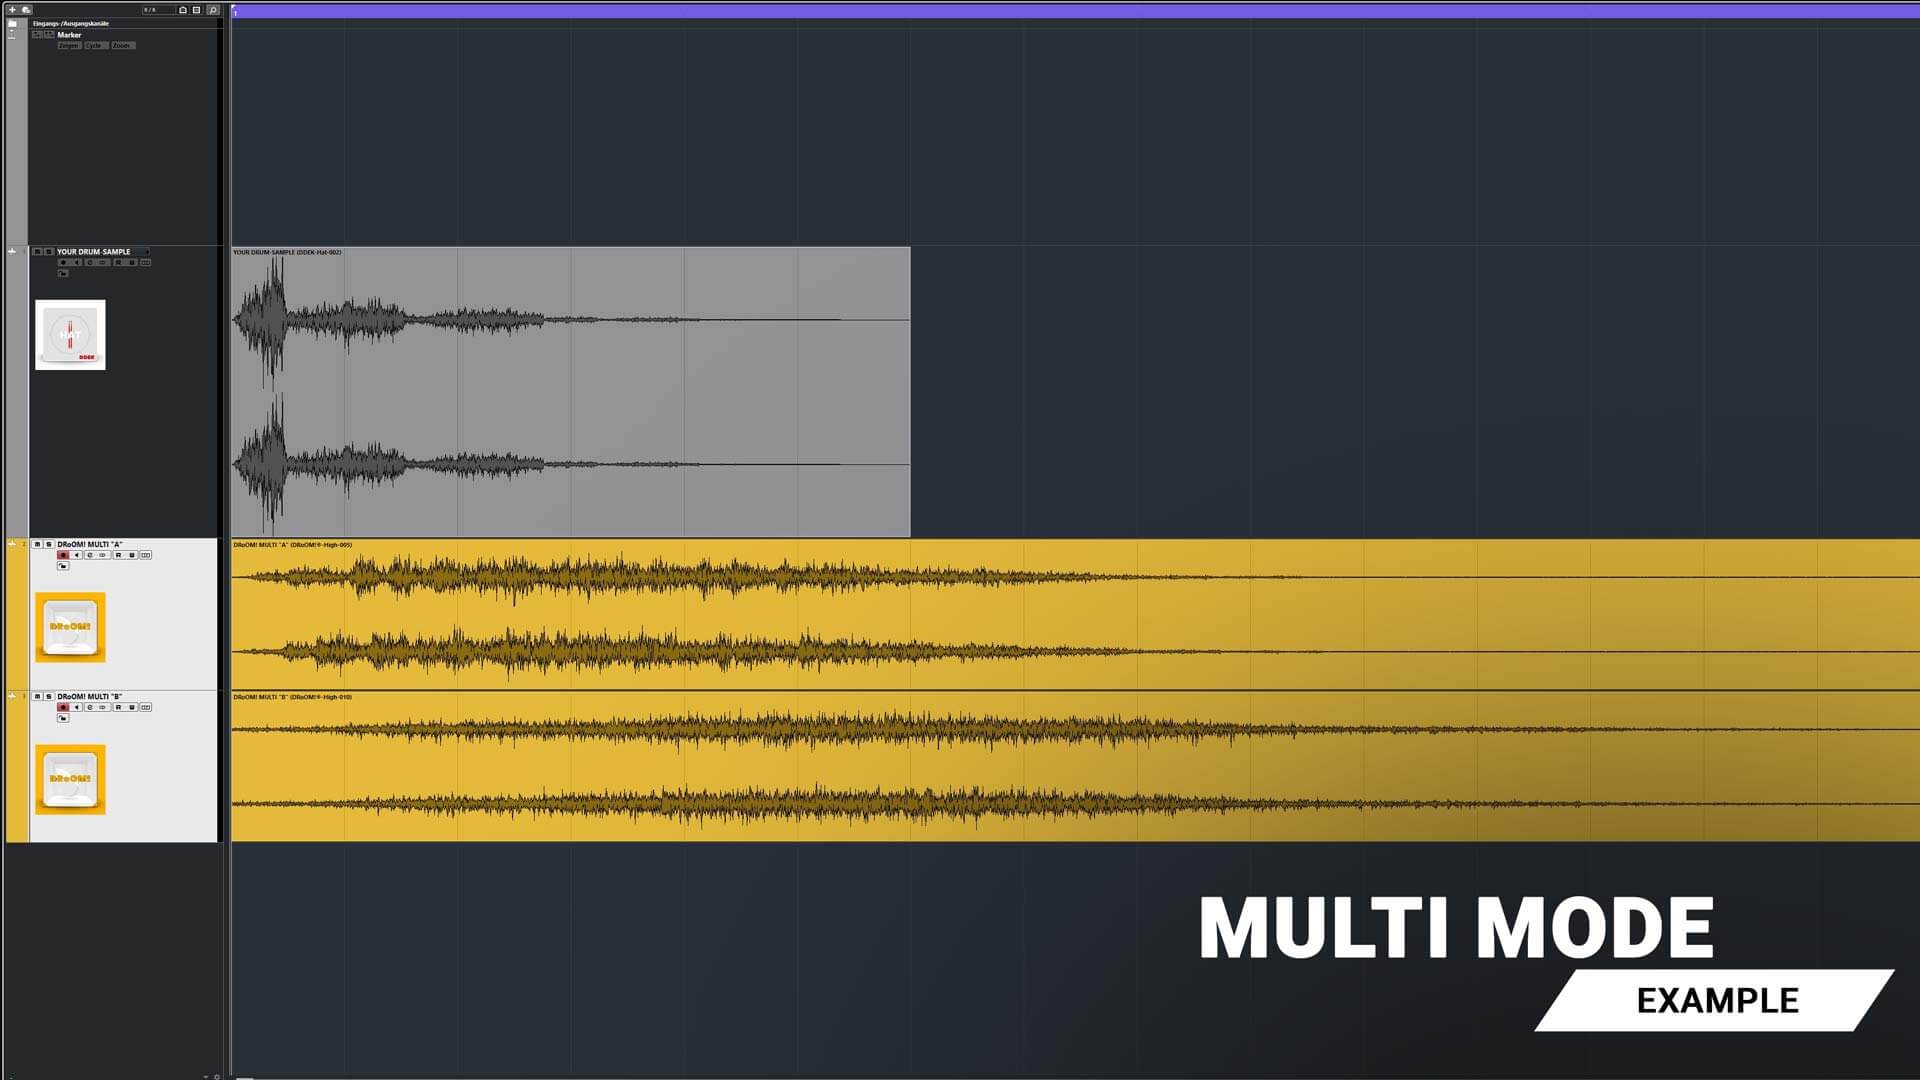Click the DRoOM! MULTI 'B' plugin icon
Image resolution: width=1920 pixels, height=1080 pixels.
point(69,778)
